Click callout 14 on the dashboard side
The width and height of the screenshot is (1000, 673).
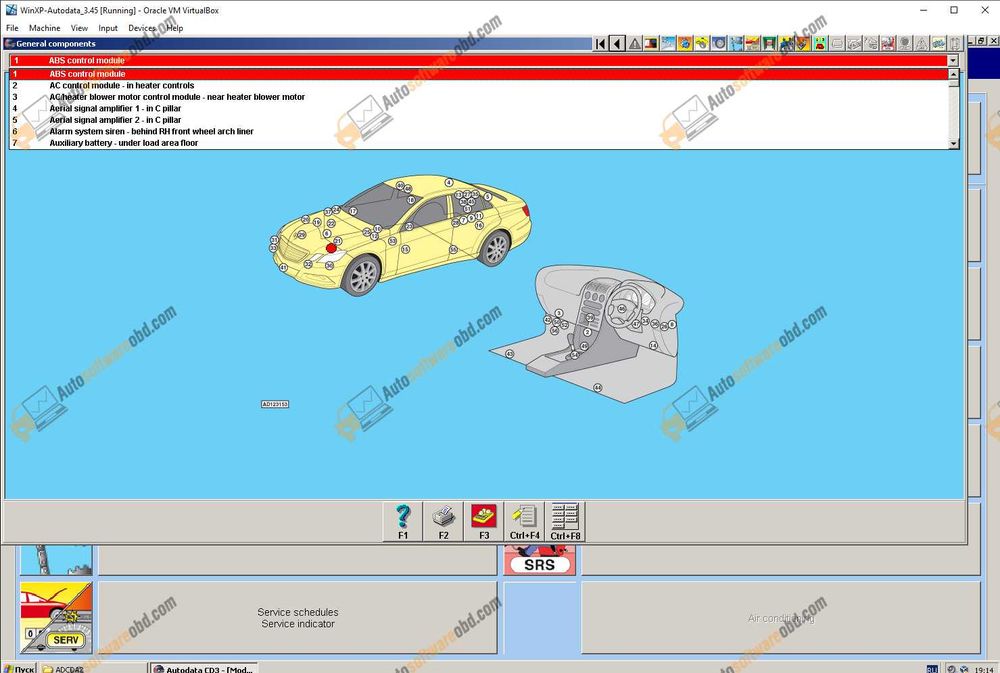[653, 345]
